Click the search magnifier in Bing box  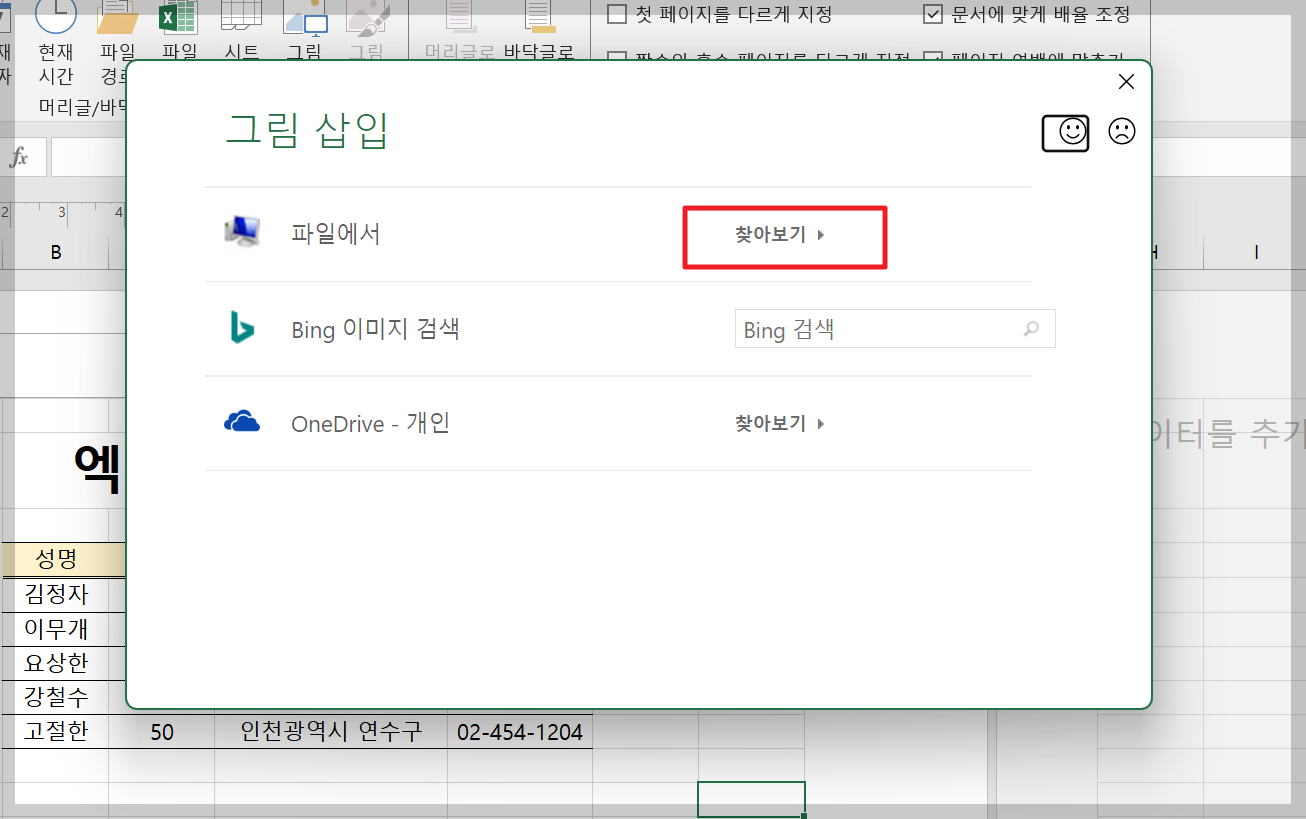1031,328
